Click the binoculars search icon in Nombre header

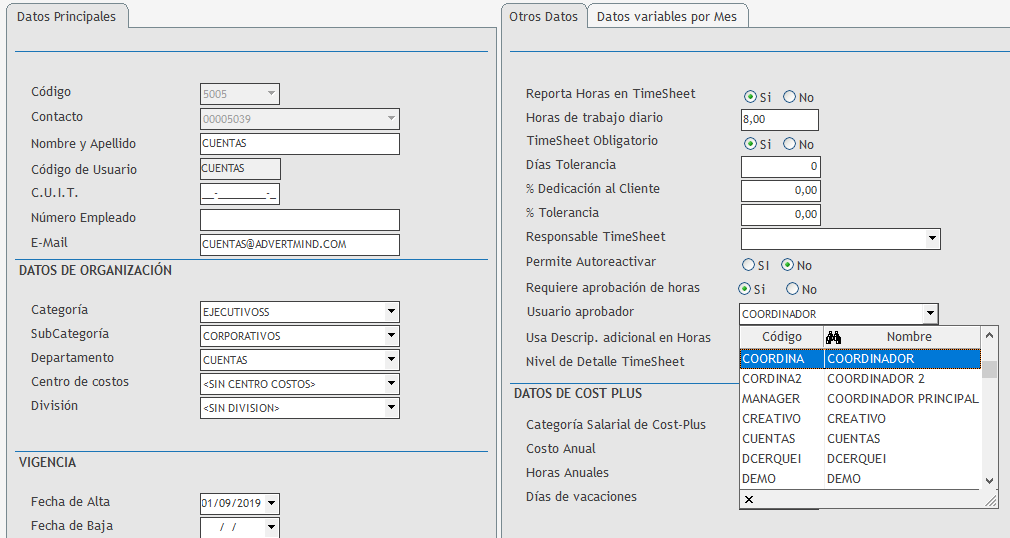coord(833,337)
